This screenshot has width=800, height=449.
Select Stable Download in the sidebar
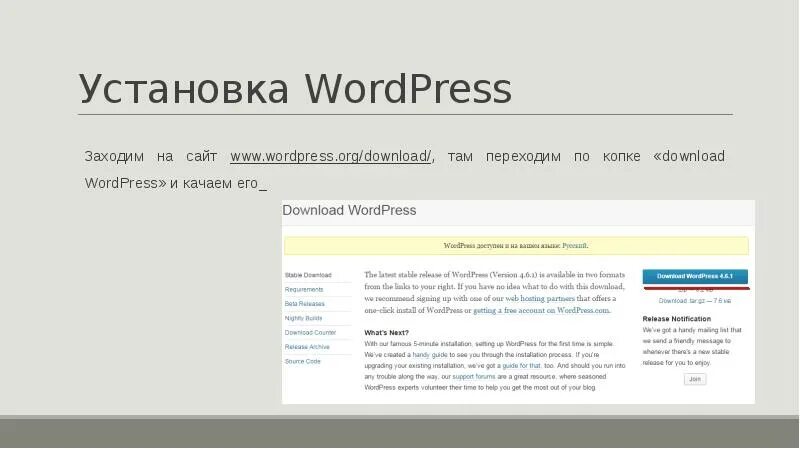pyautogui.click(x=308, y=275)
